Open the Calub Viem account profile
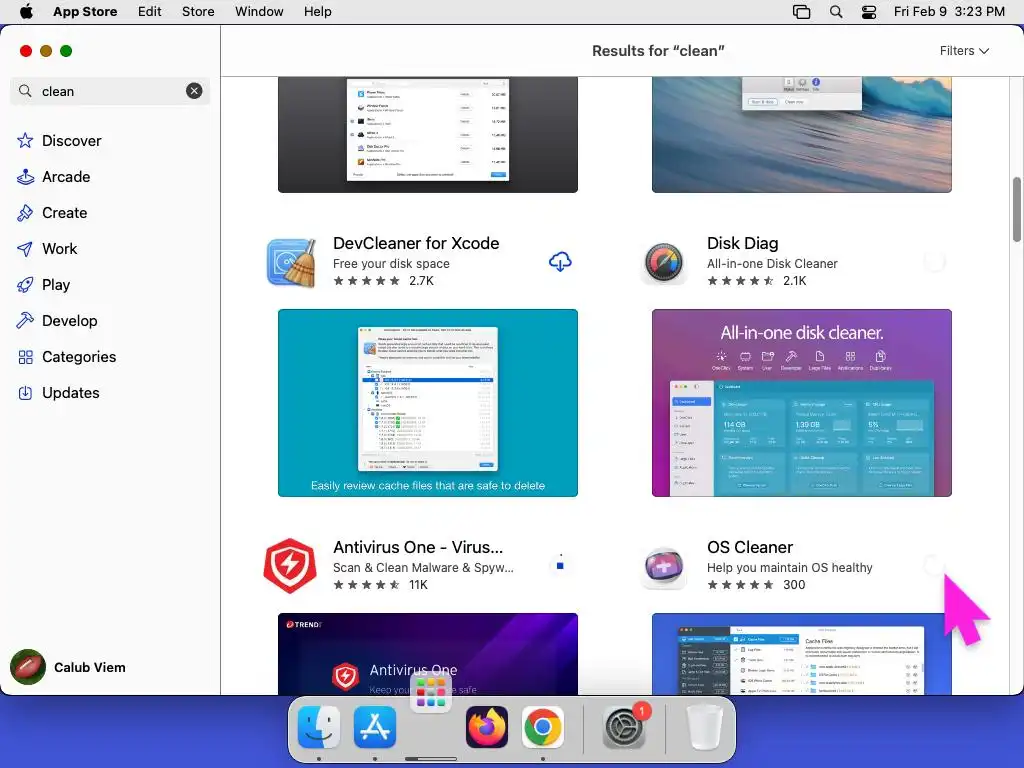This screenshot has height=768, width=1024. (69, 667)
